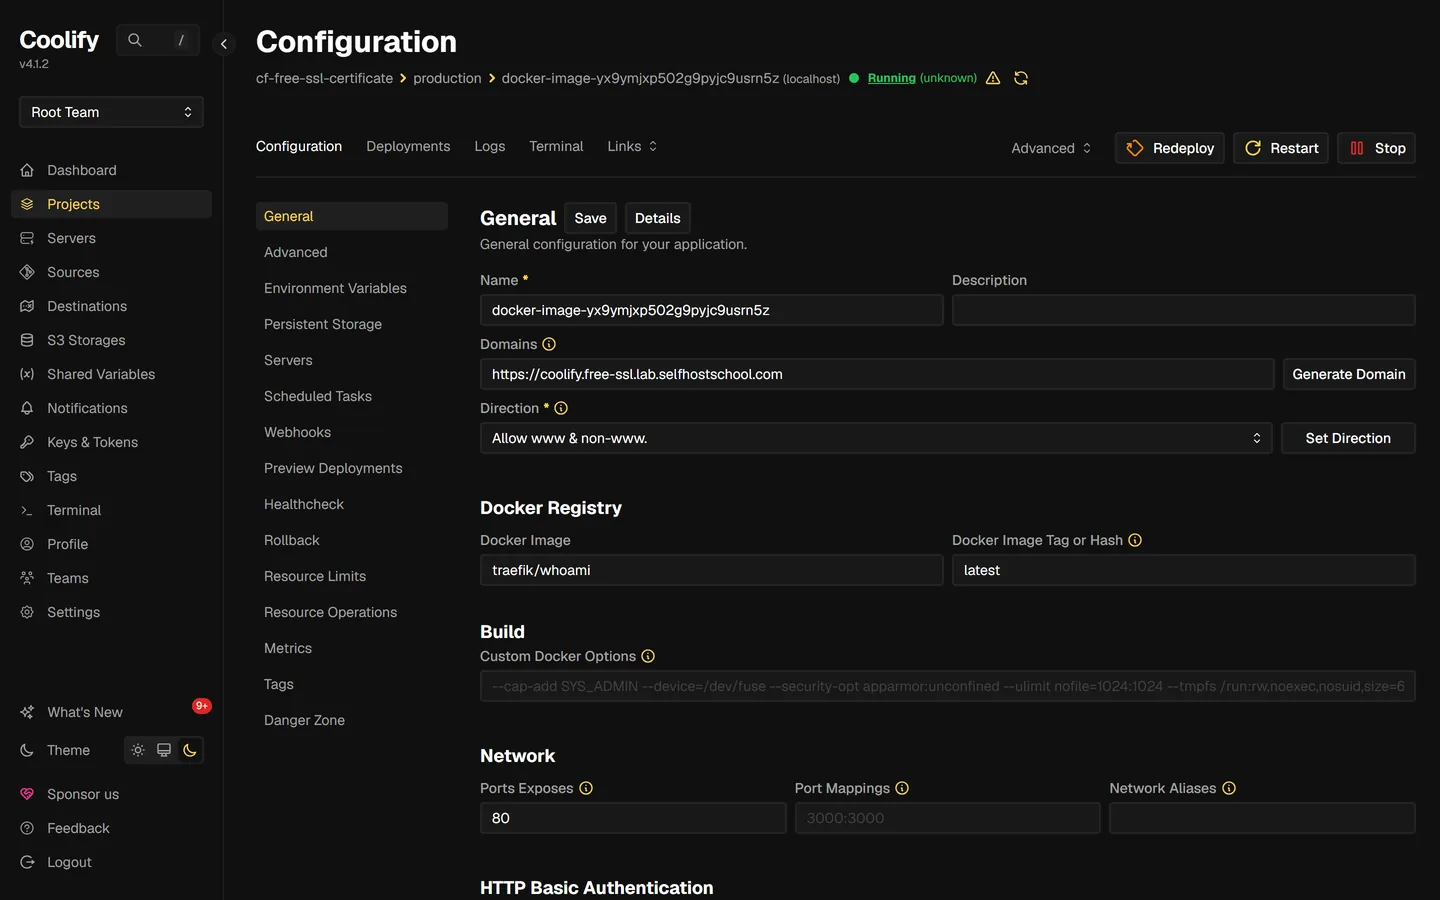The width and height of the screenshot is (1440, 900).
Task: Stop the running application
Action: [1377, 148]
